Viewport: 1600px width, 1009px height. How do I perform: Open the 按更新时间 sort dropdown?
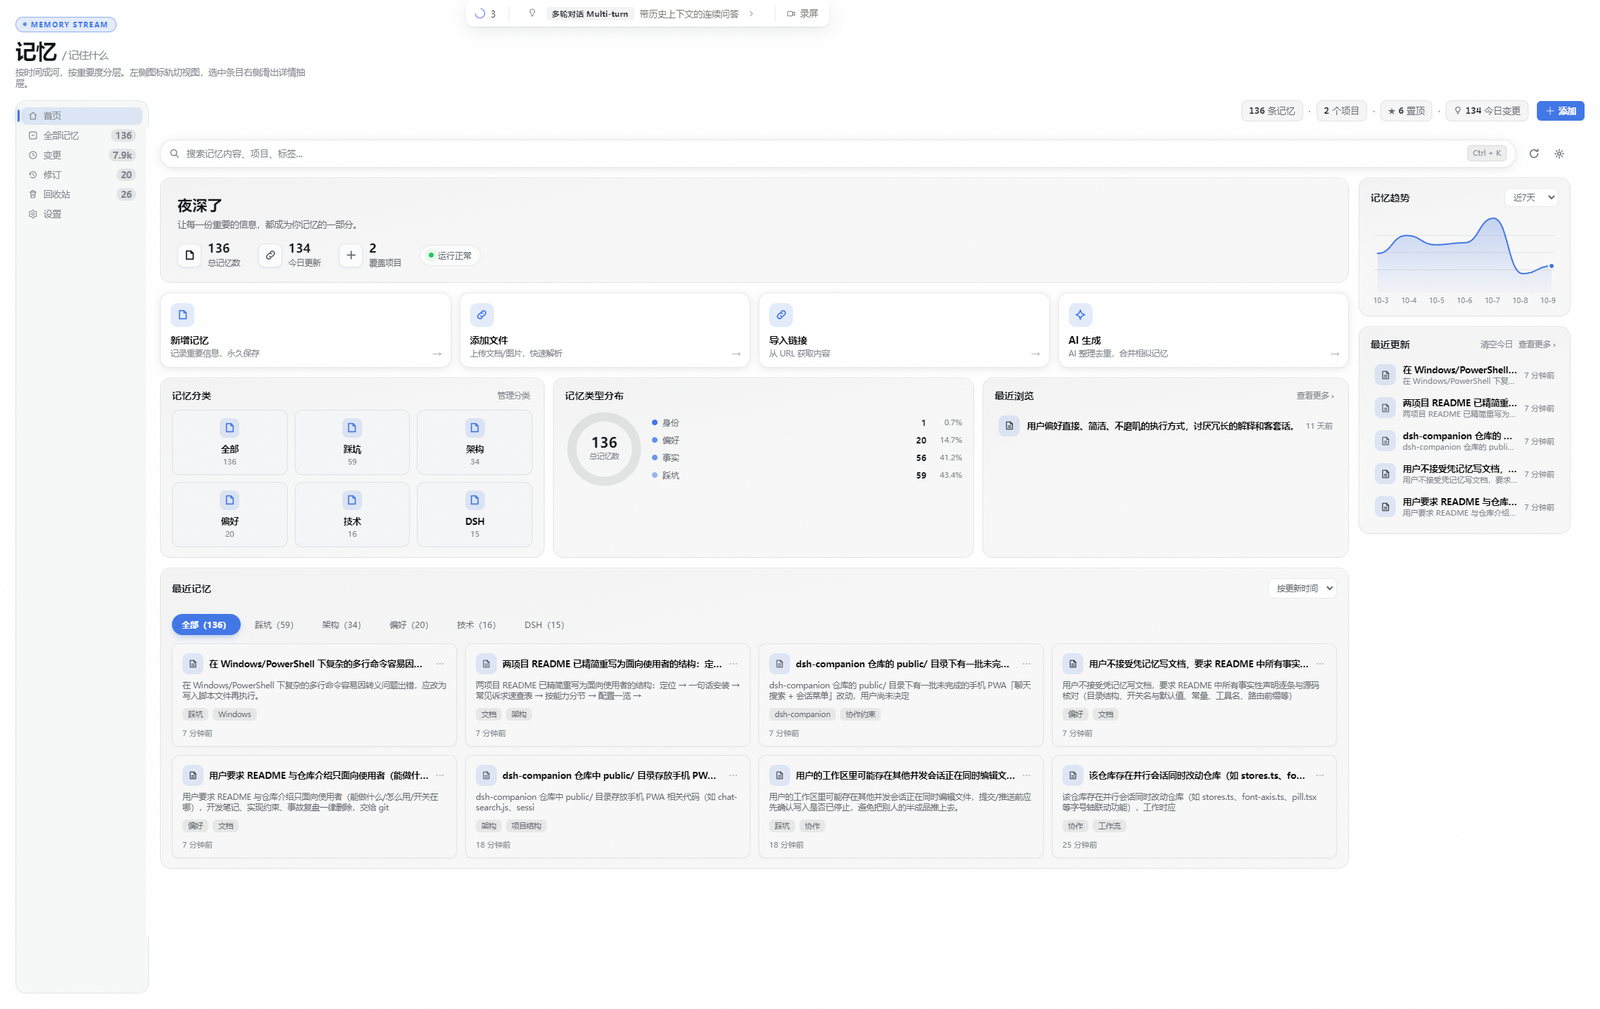pyautogui.click(x=1302, y=588)
